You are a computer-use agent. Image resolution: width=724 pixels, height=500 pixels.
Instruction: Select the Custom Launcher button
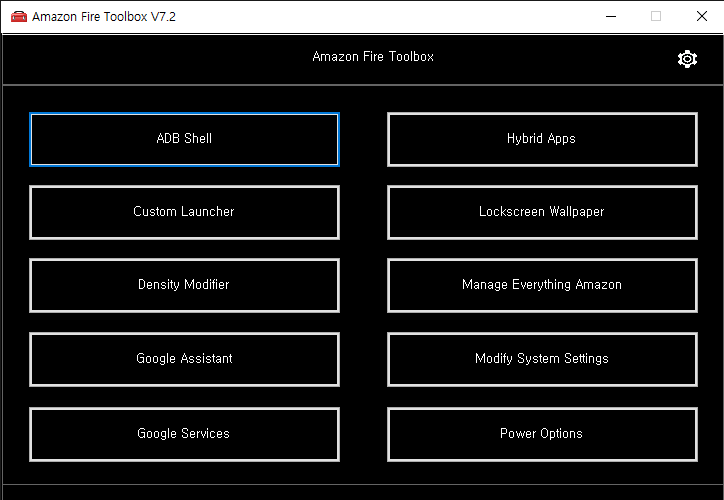(184, 212)
